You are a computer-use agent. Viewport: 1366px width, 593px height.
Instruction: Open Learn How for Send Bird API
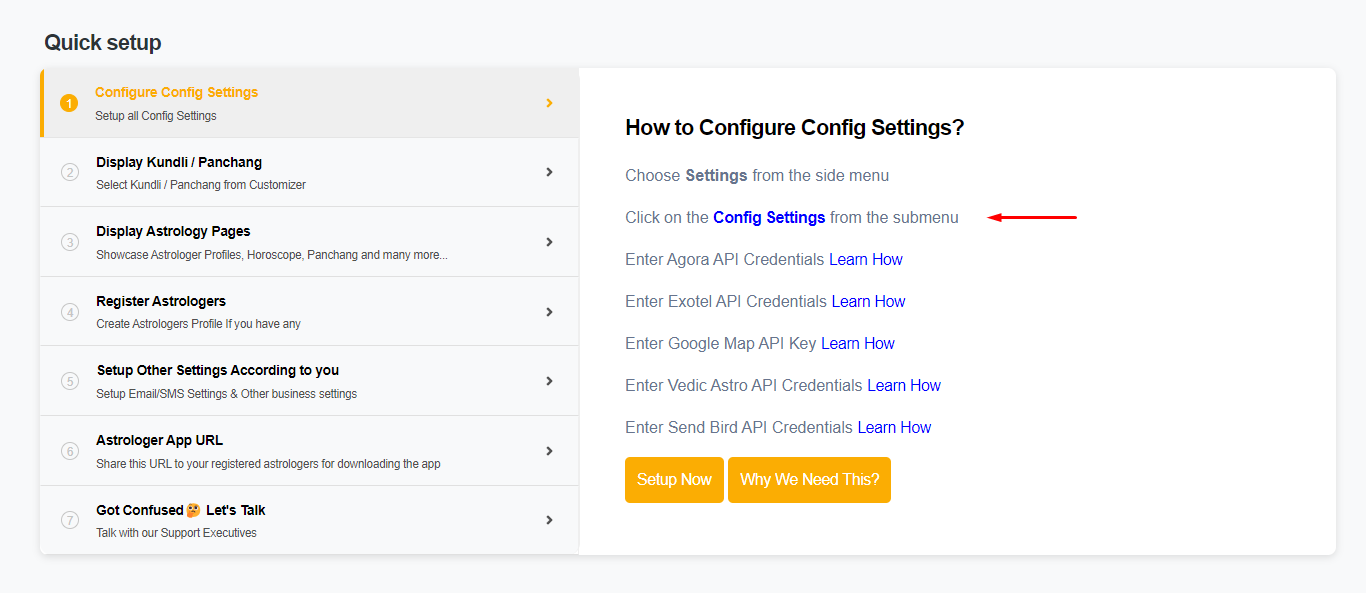894,427
